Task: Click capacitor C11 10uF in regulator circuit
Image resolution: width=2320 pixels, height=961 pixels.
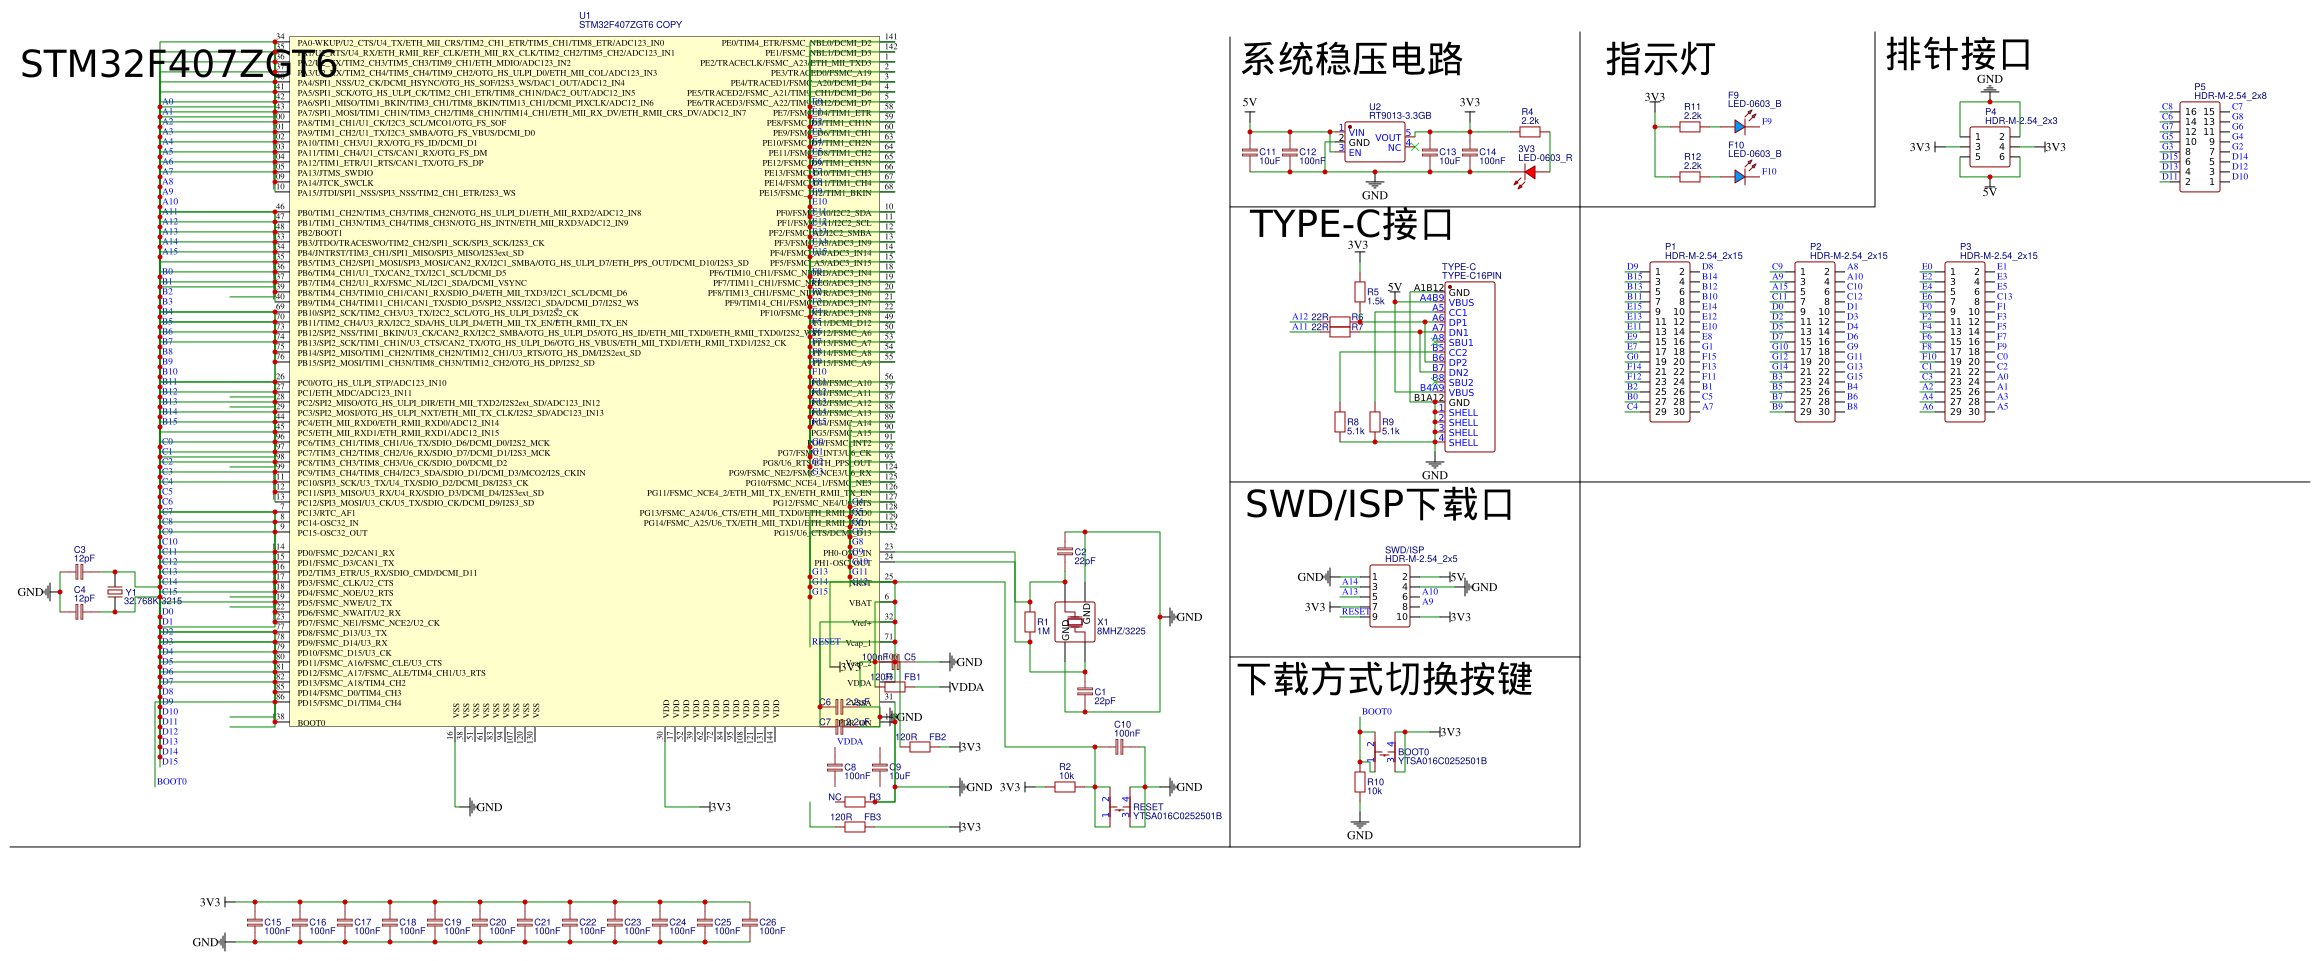Action: [1250, 153]
